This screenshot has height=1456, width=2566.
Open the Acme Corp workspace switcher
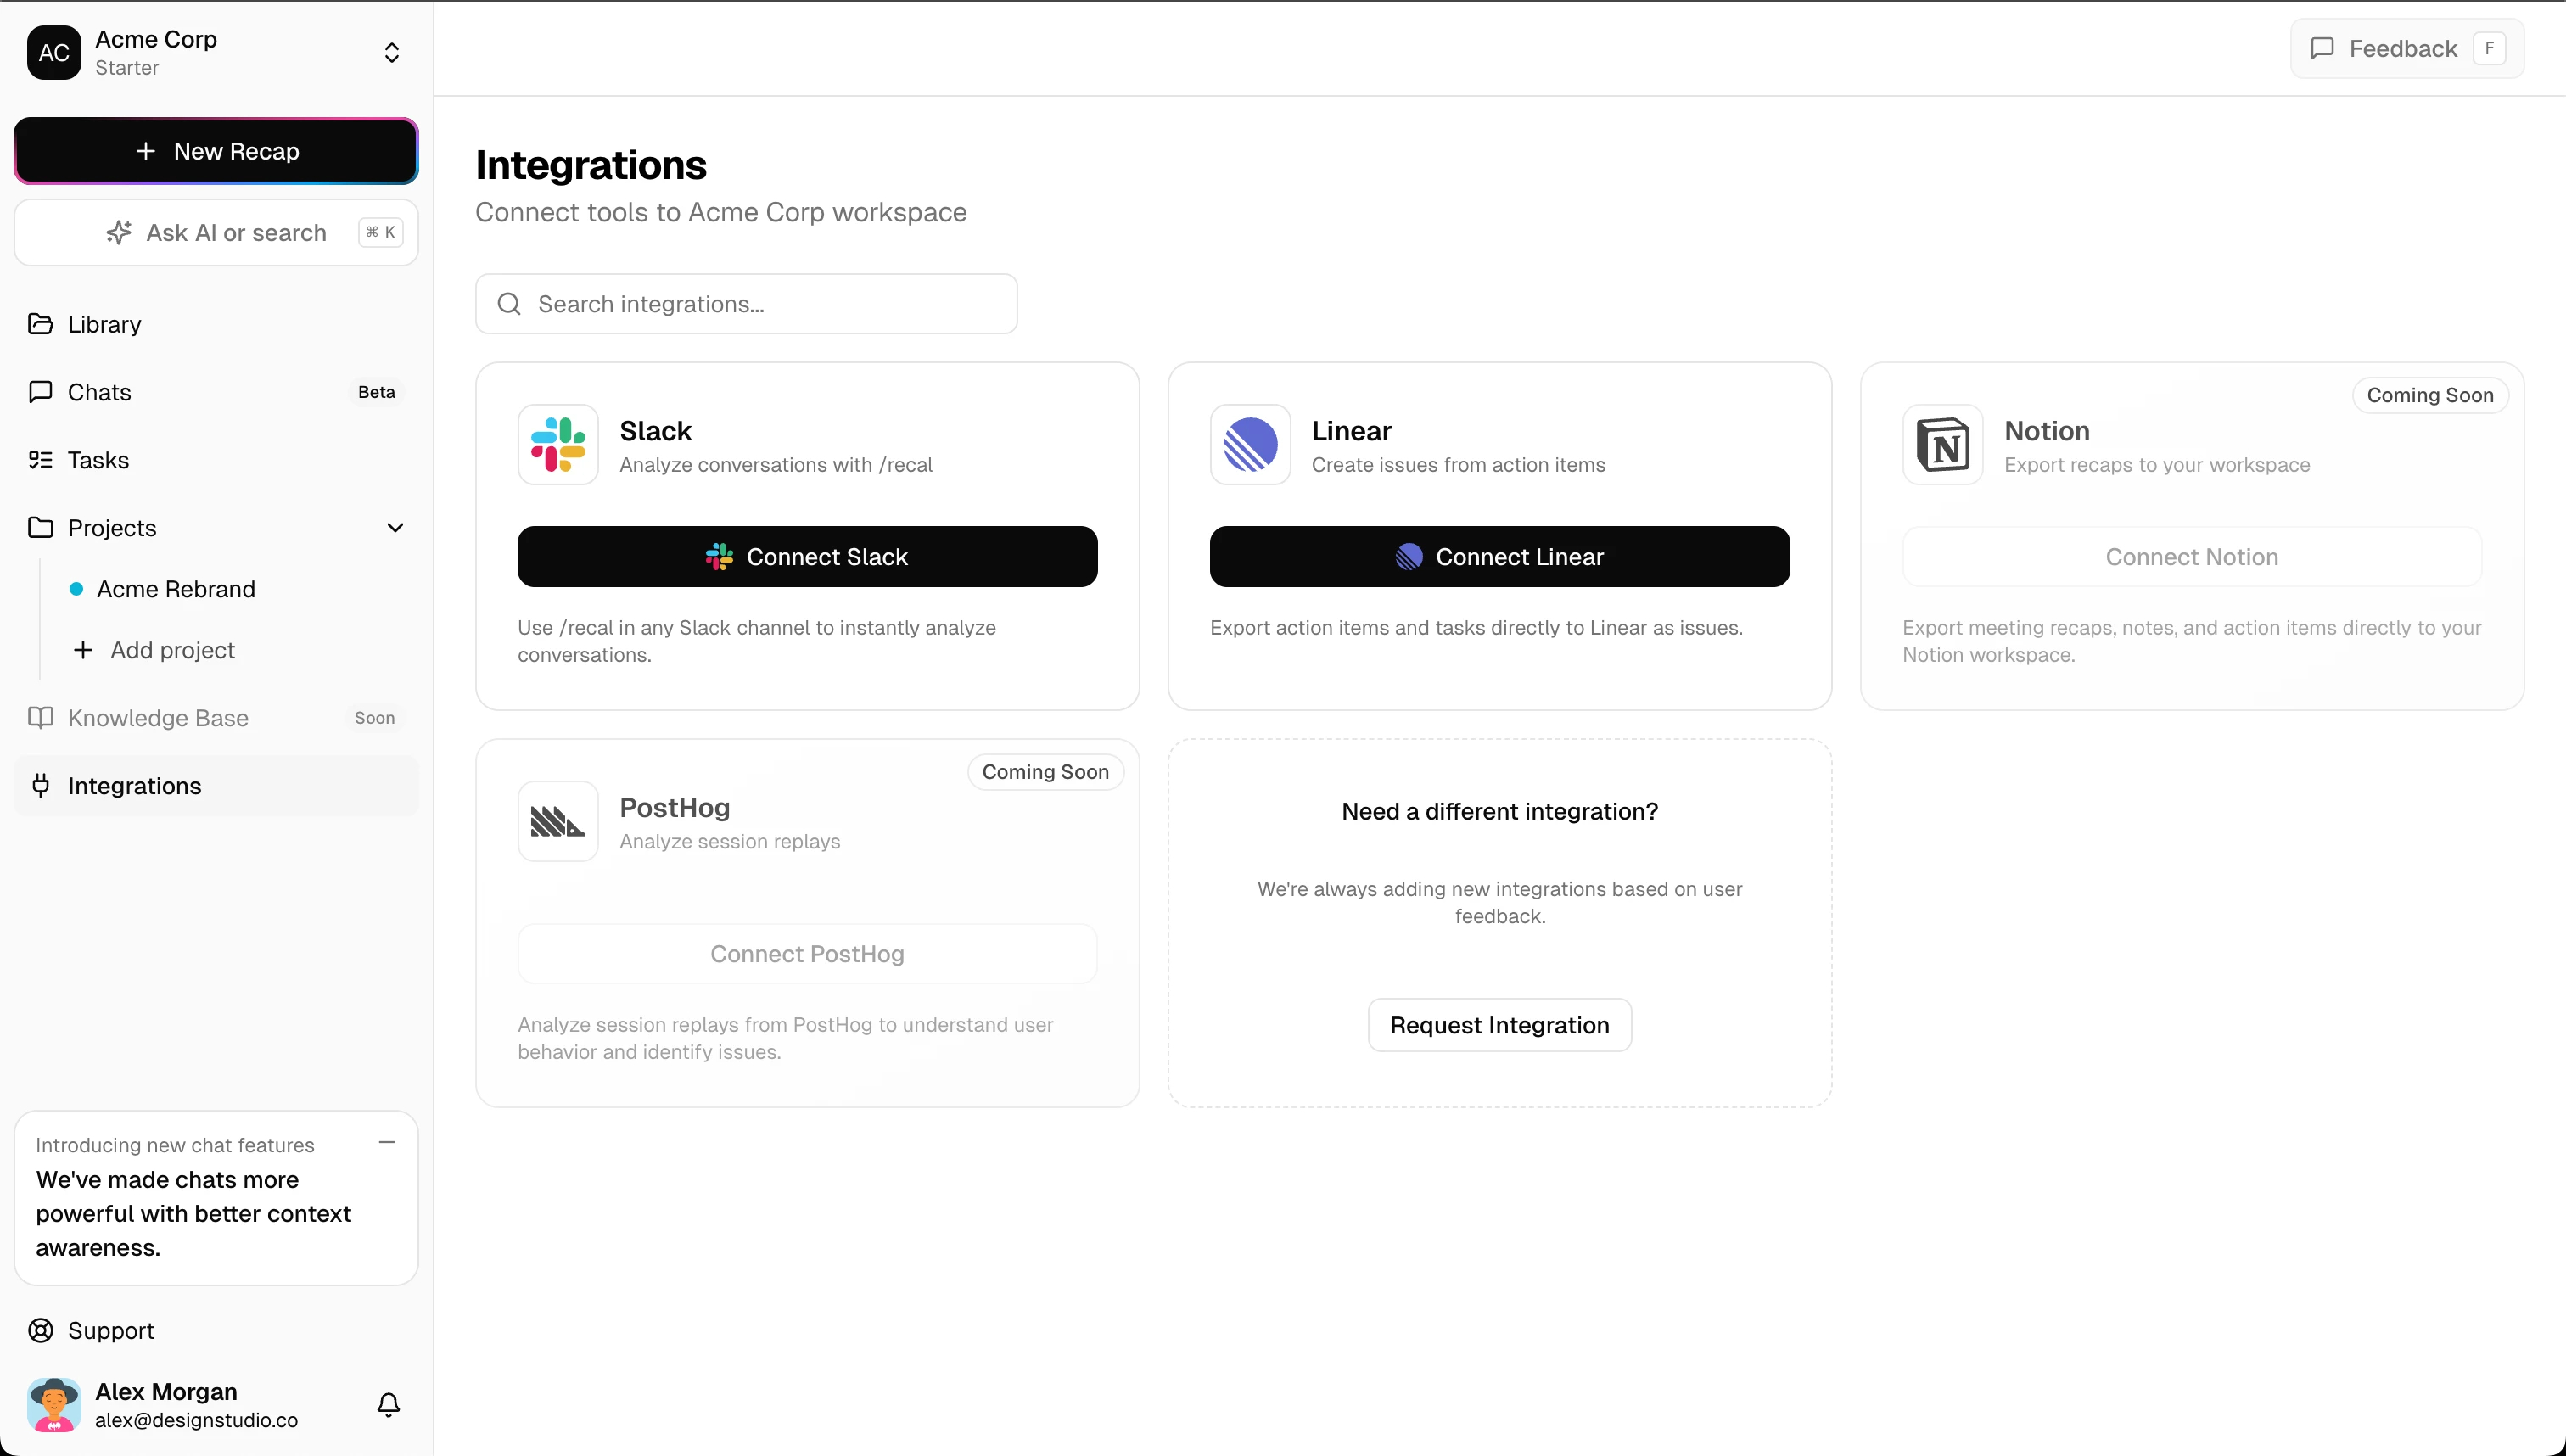392,52
